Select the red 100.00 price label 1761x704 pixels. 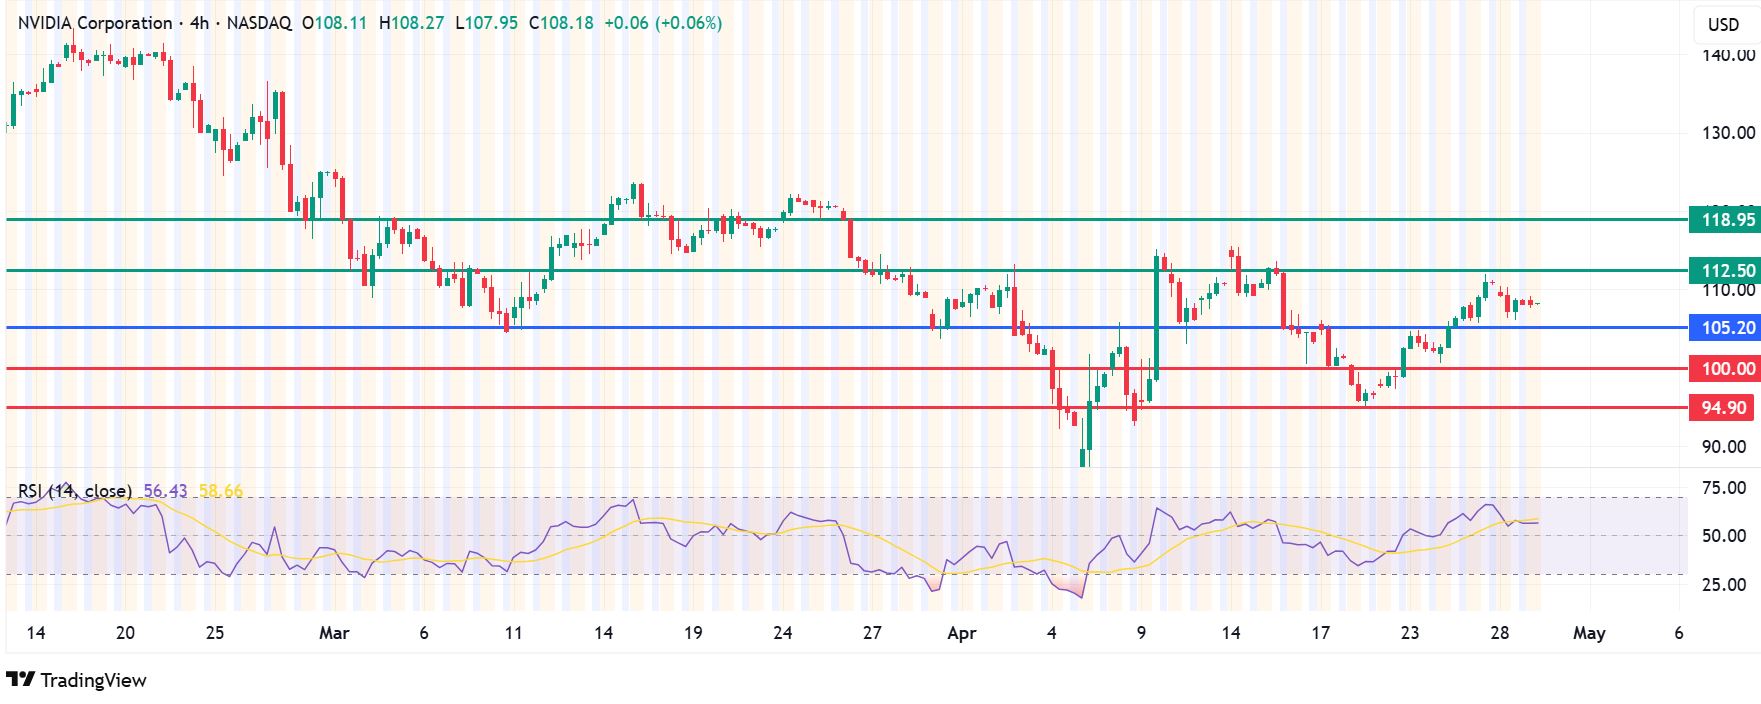(x=1723, y=369)
